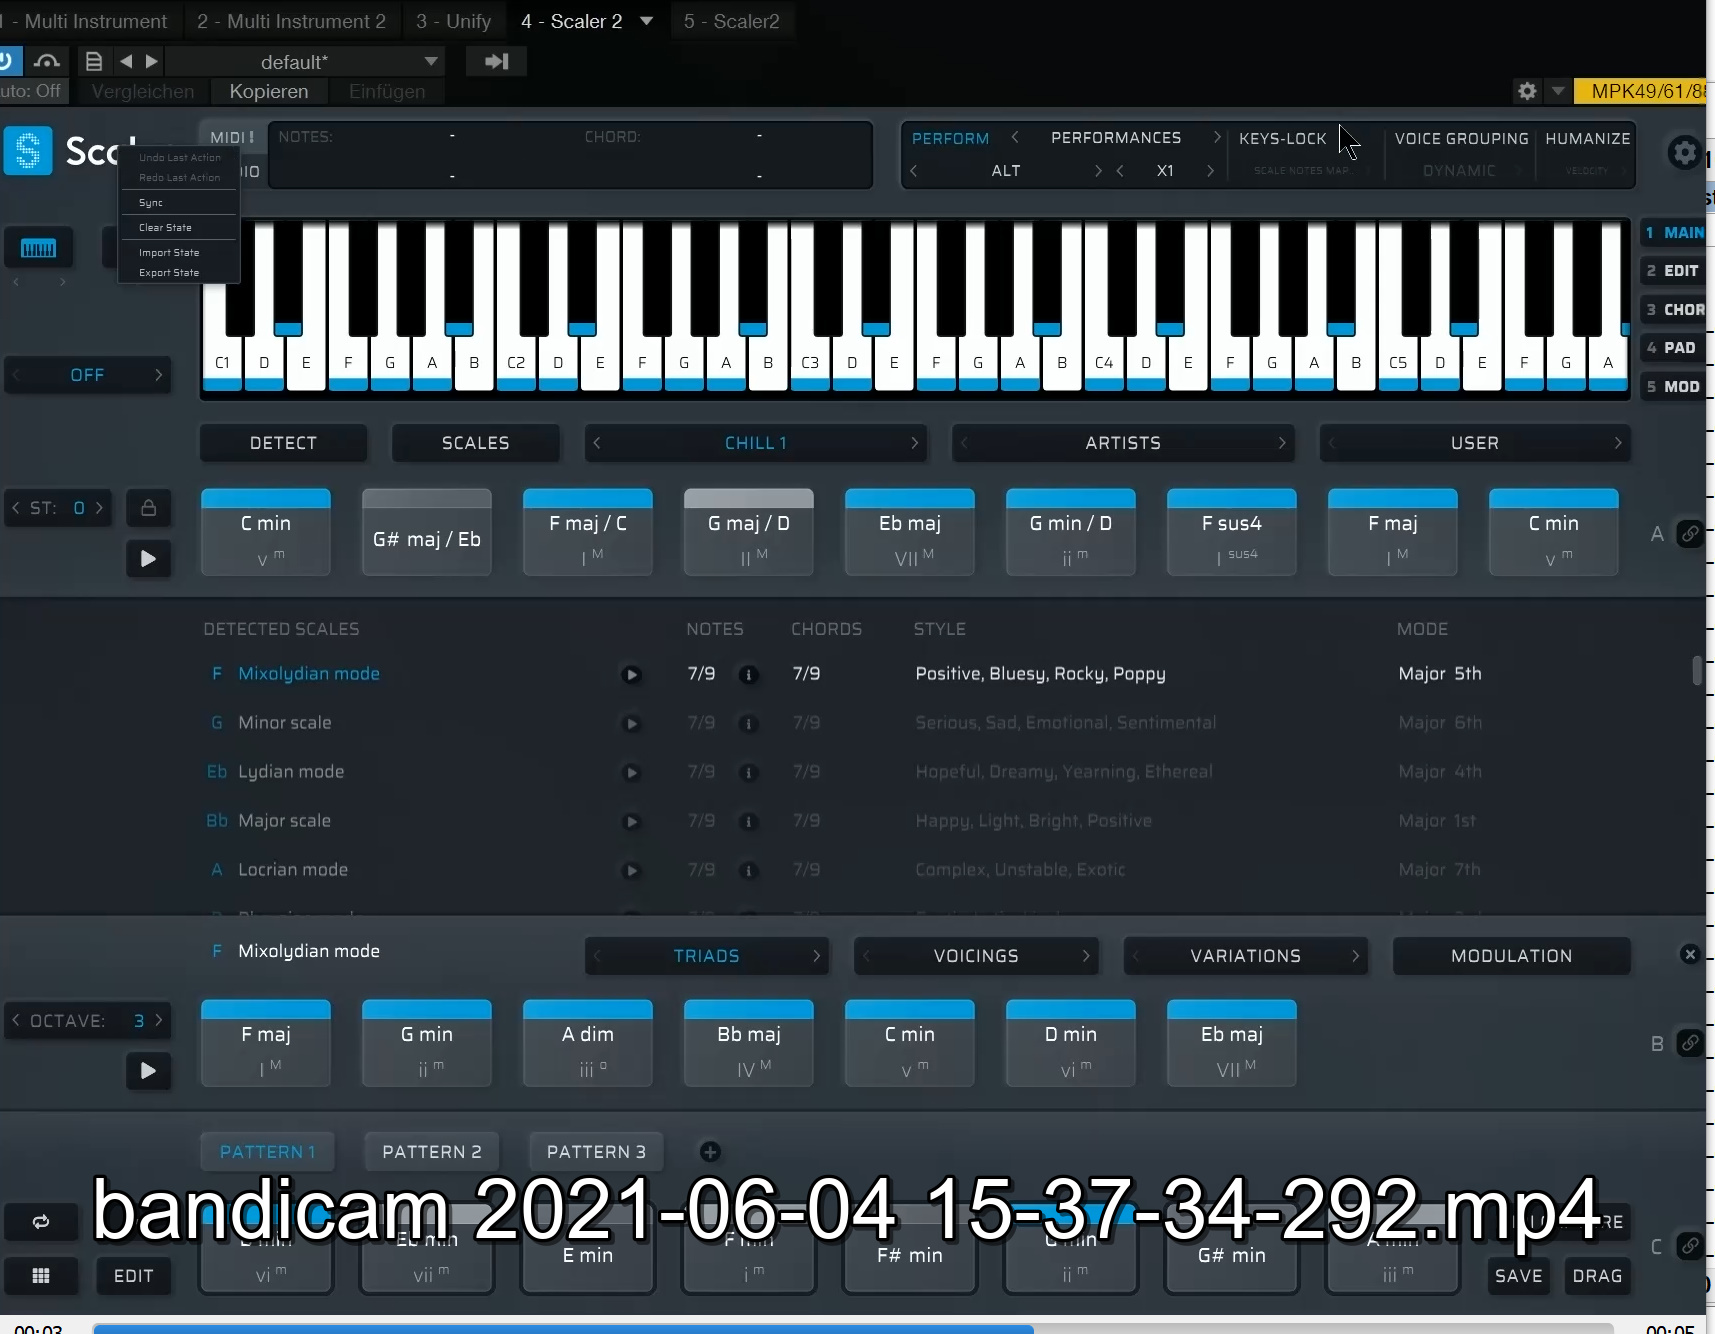Click the host preset file icon
This screenshot has width=1715, height=1334.
pos(94,62)
